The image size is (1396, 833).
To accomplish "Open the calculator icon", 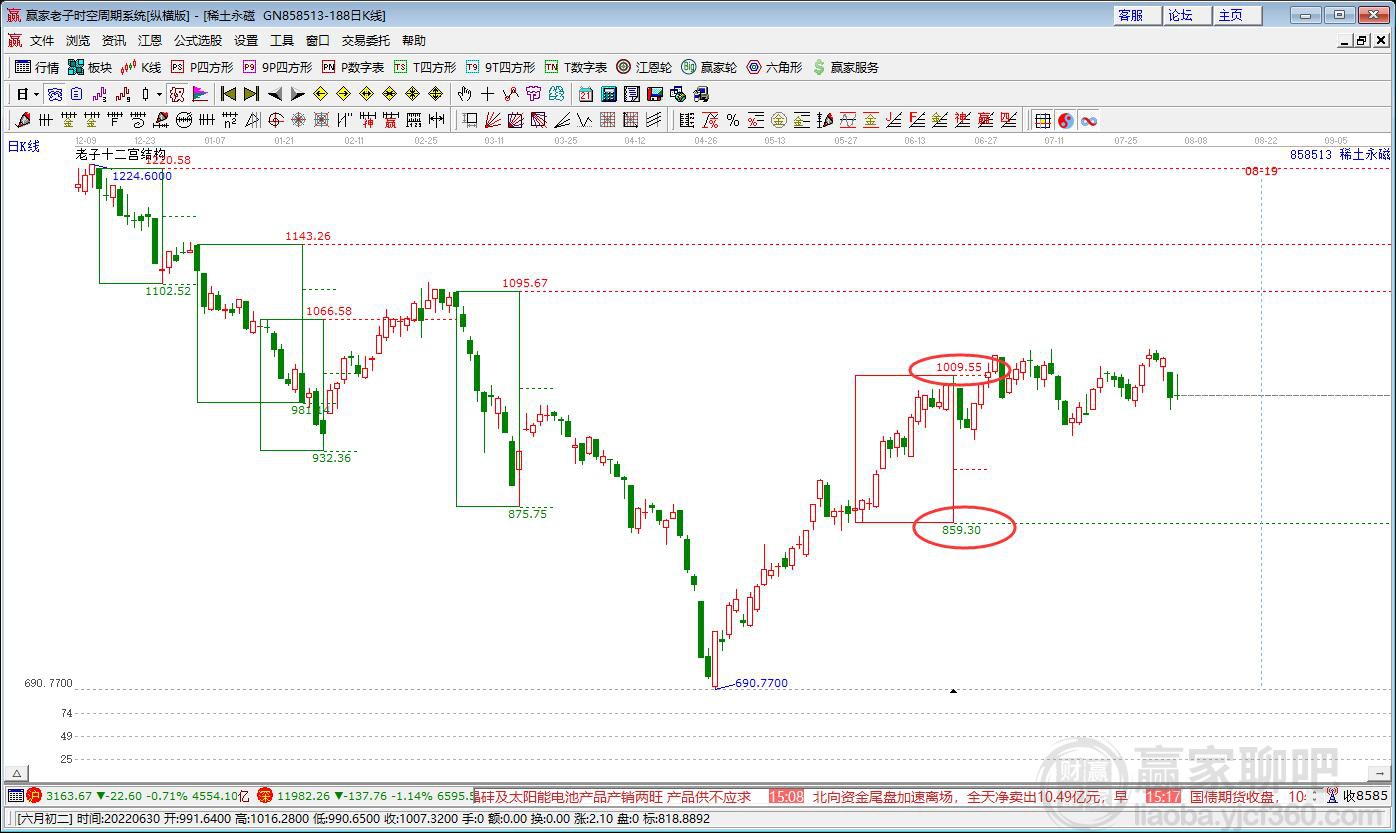I will tap(609, 94).
